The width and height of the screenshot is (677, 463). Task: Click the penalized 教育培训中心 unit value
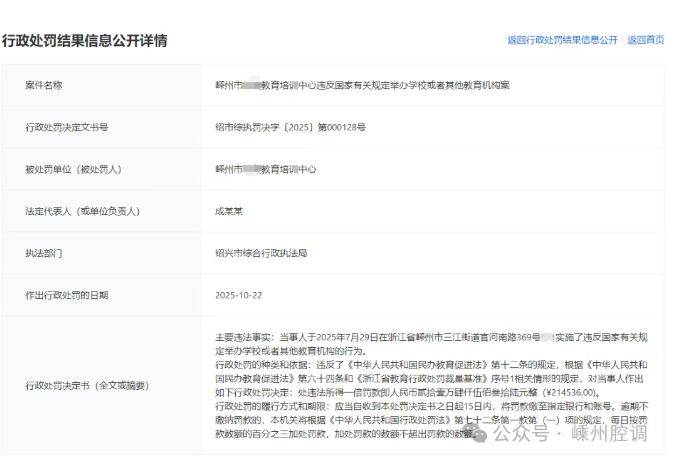point(266,170)
